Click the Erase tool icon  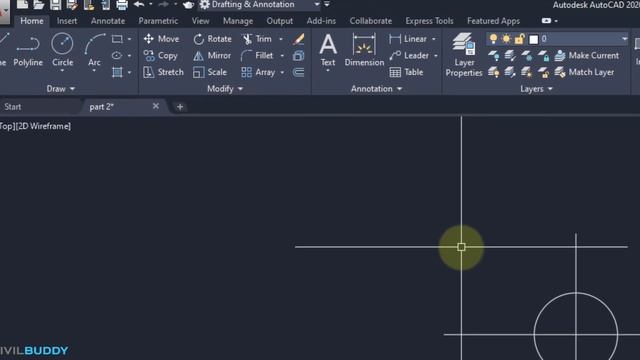click(298, 39)
